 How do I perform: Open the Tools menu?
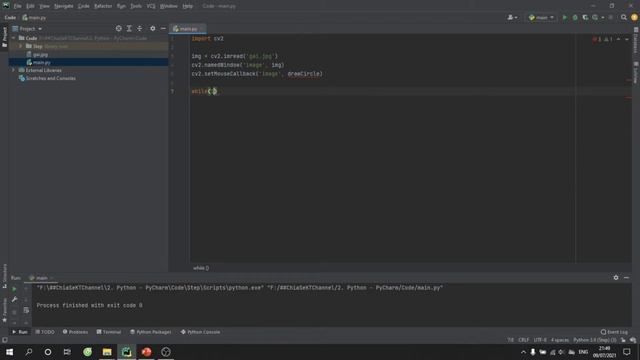pos(136,6)
